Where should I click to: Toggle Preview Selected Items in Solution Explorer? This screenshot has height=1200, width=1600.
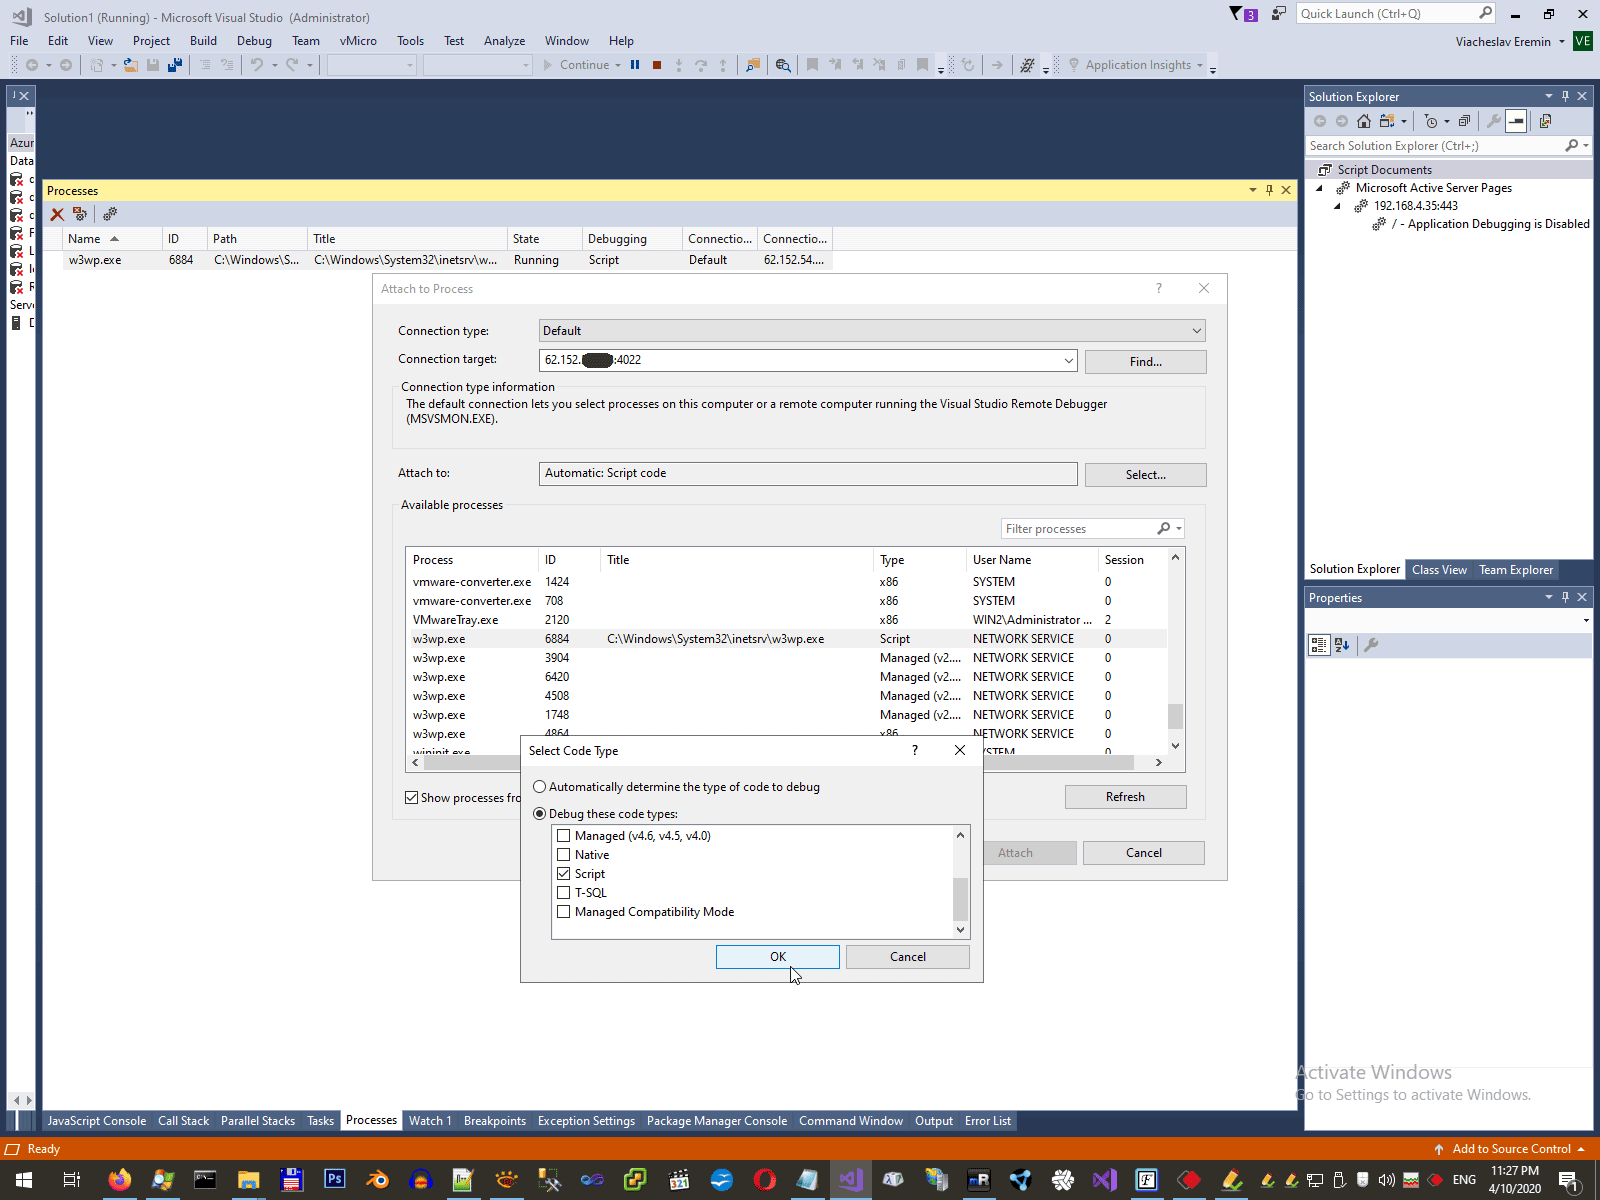1516,121
